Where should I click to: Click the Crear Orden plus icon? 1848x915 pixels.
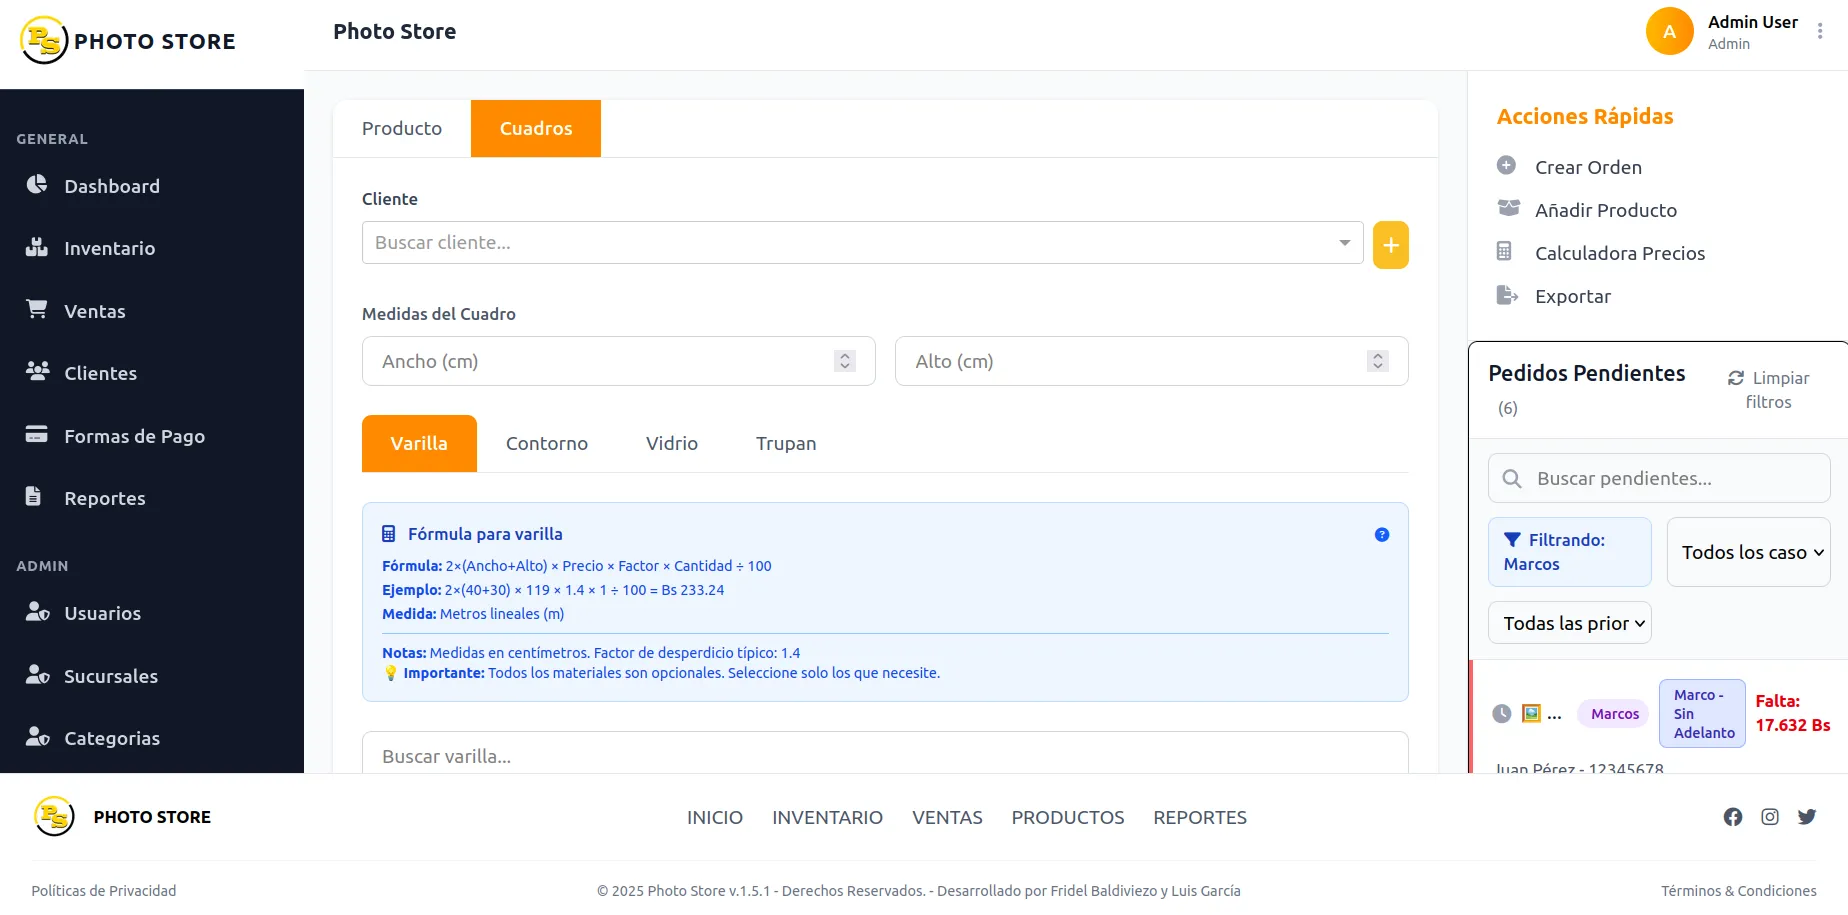(x=1506, y=166)
